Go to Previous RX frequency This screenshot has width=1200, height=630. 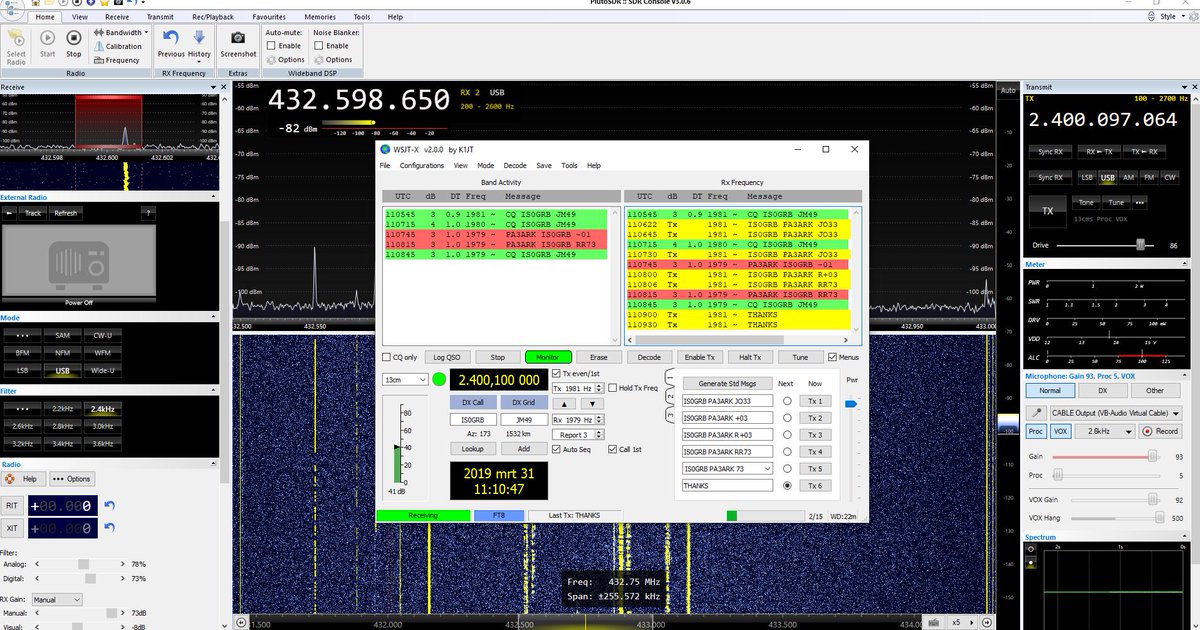171,45
